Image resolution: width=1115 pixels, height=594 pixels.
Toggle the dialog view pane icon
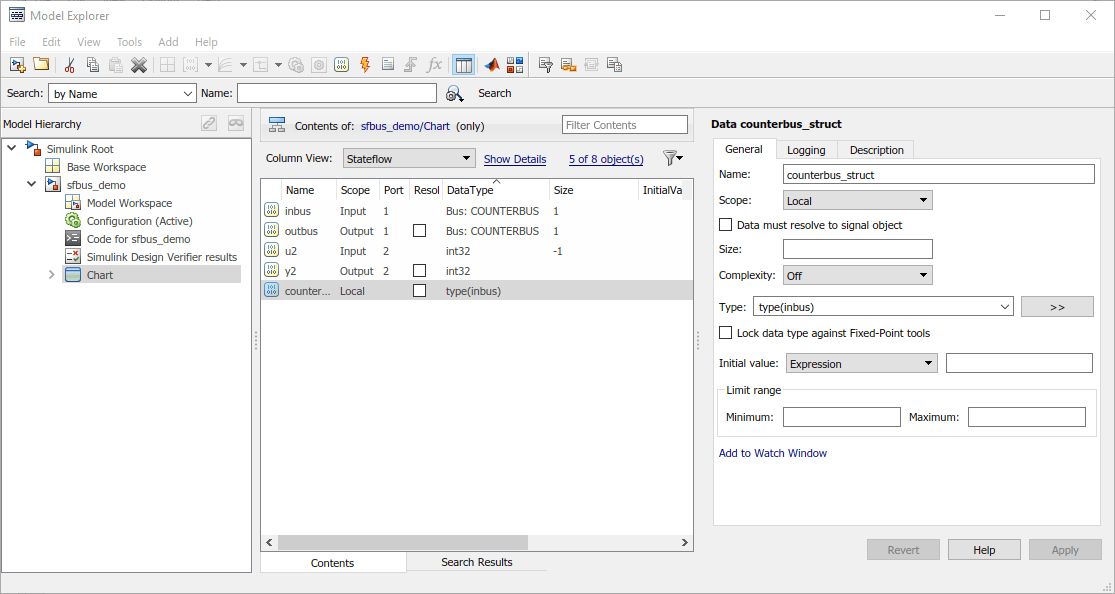(463, 65)
